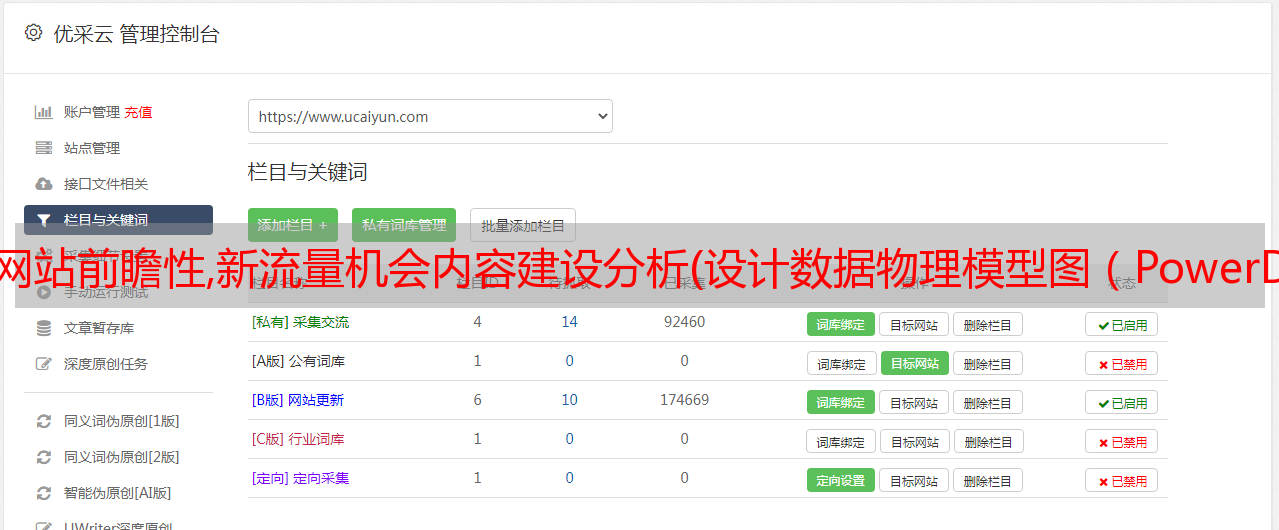Click 删除栏目 in the 采集交流 row
This screenshot has height=530, width=1279.
click(987, 324)
